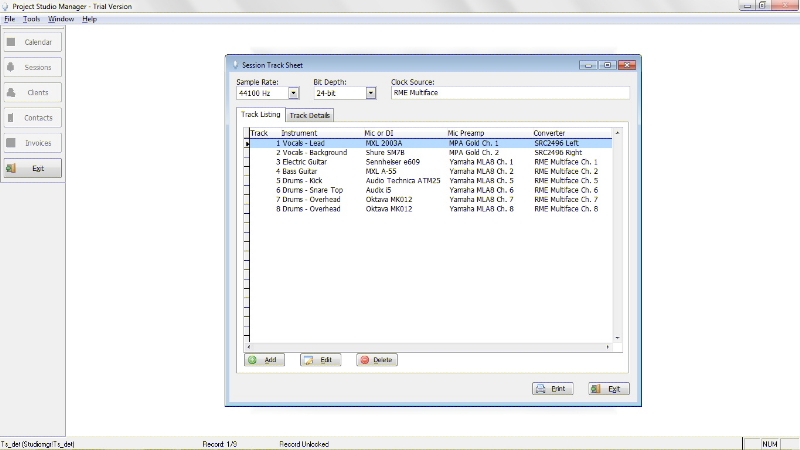800x450 pixels.
Task: Click the sidebar Exit door icon
Action: click(x=12, y=168)
